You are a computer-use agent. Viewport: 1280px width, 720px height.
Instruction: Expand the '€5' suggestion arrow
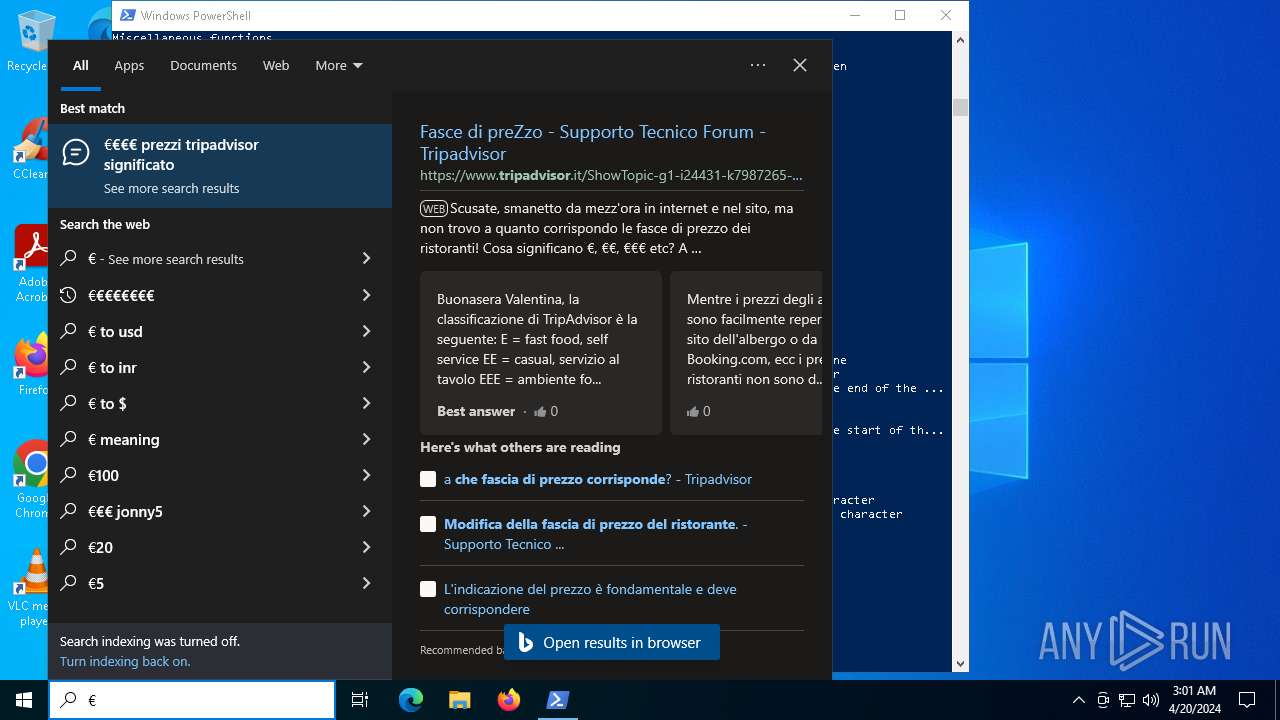pyautogui.click(x=366, y=583)
